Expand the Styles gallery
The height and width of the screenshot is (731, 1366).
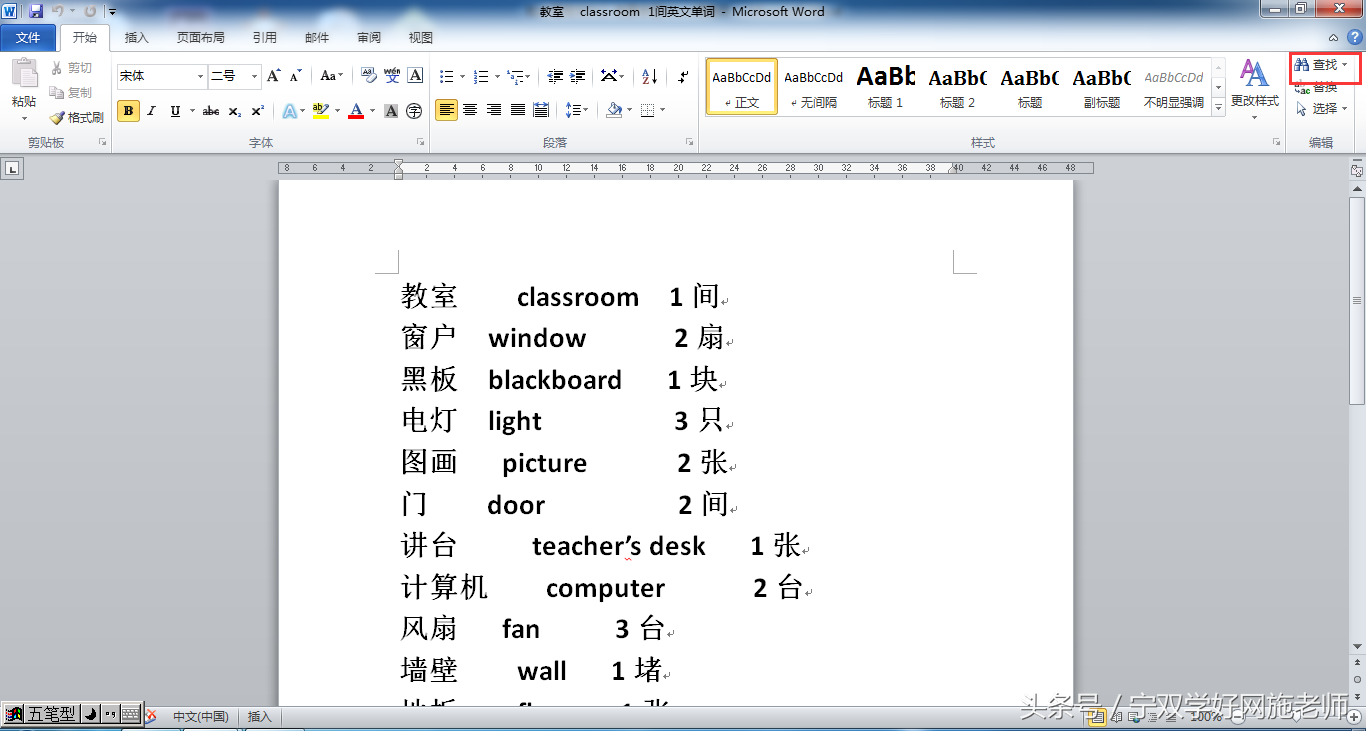(x=1218, y=108)
